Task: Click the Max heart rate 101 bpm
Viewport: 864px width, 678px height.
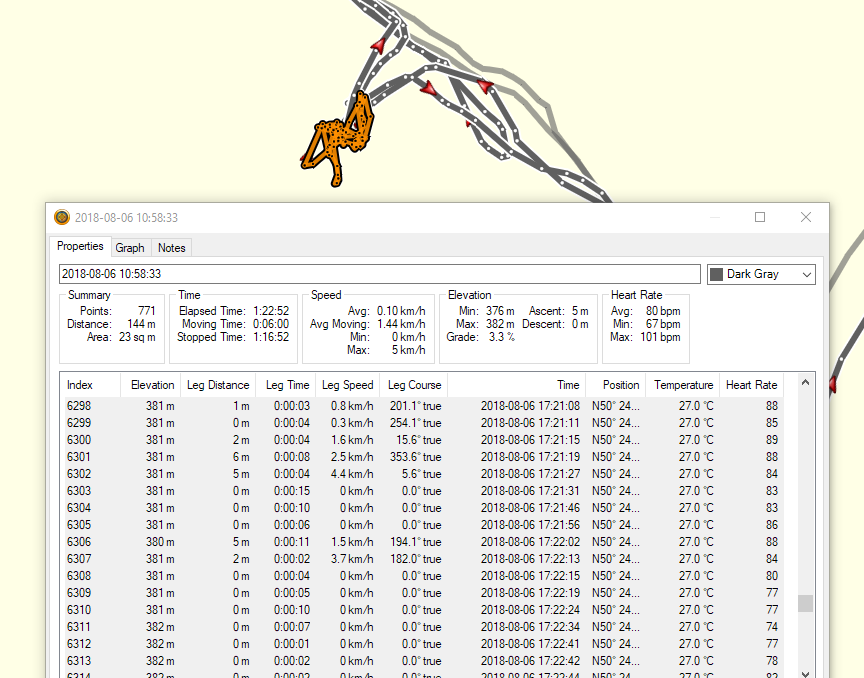Action: click(660, 337)
